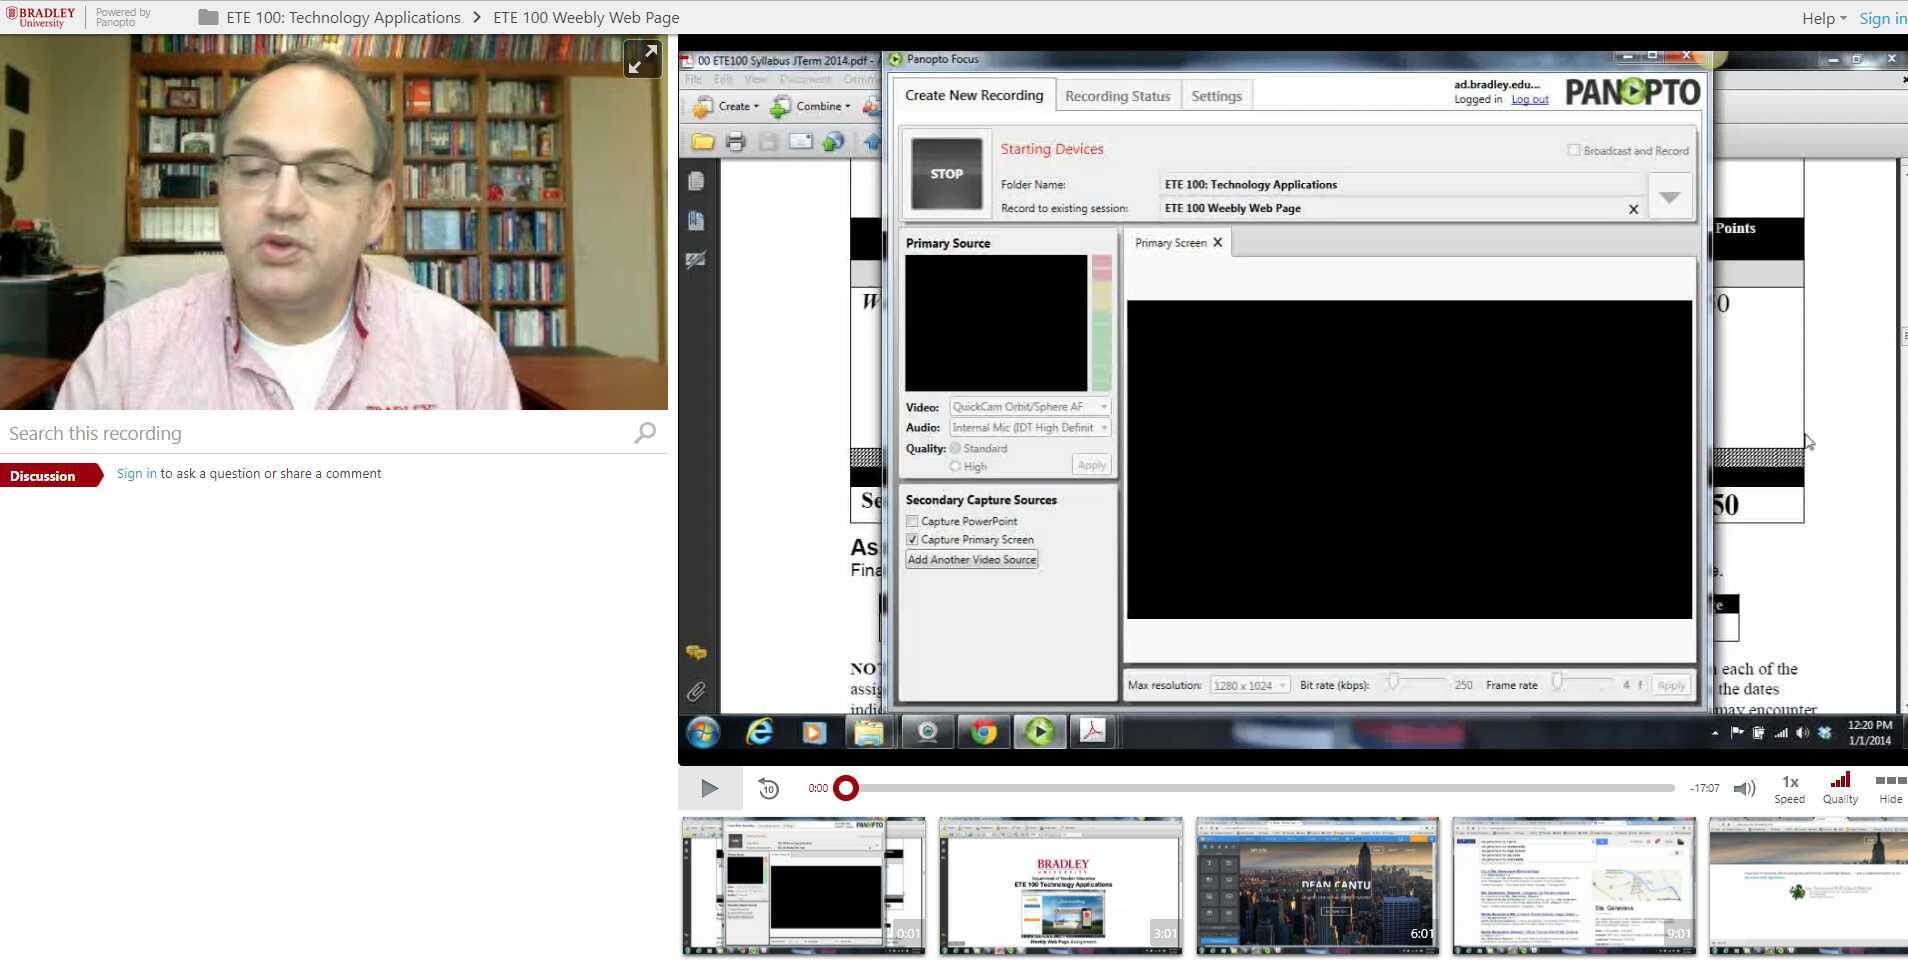Click the email attachment icon in Acrobat
The width and height of the screenshot is (1908, 966).
point(800,141)
